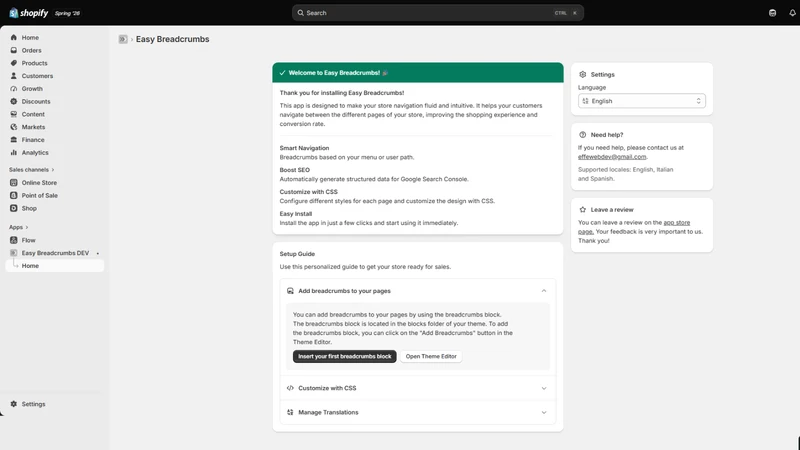The width and height of the screenshot is (800, 450).
Task: Click the Welcome to Easy Breadcrumbs banner
Action: tap(418, 72)
